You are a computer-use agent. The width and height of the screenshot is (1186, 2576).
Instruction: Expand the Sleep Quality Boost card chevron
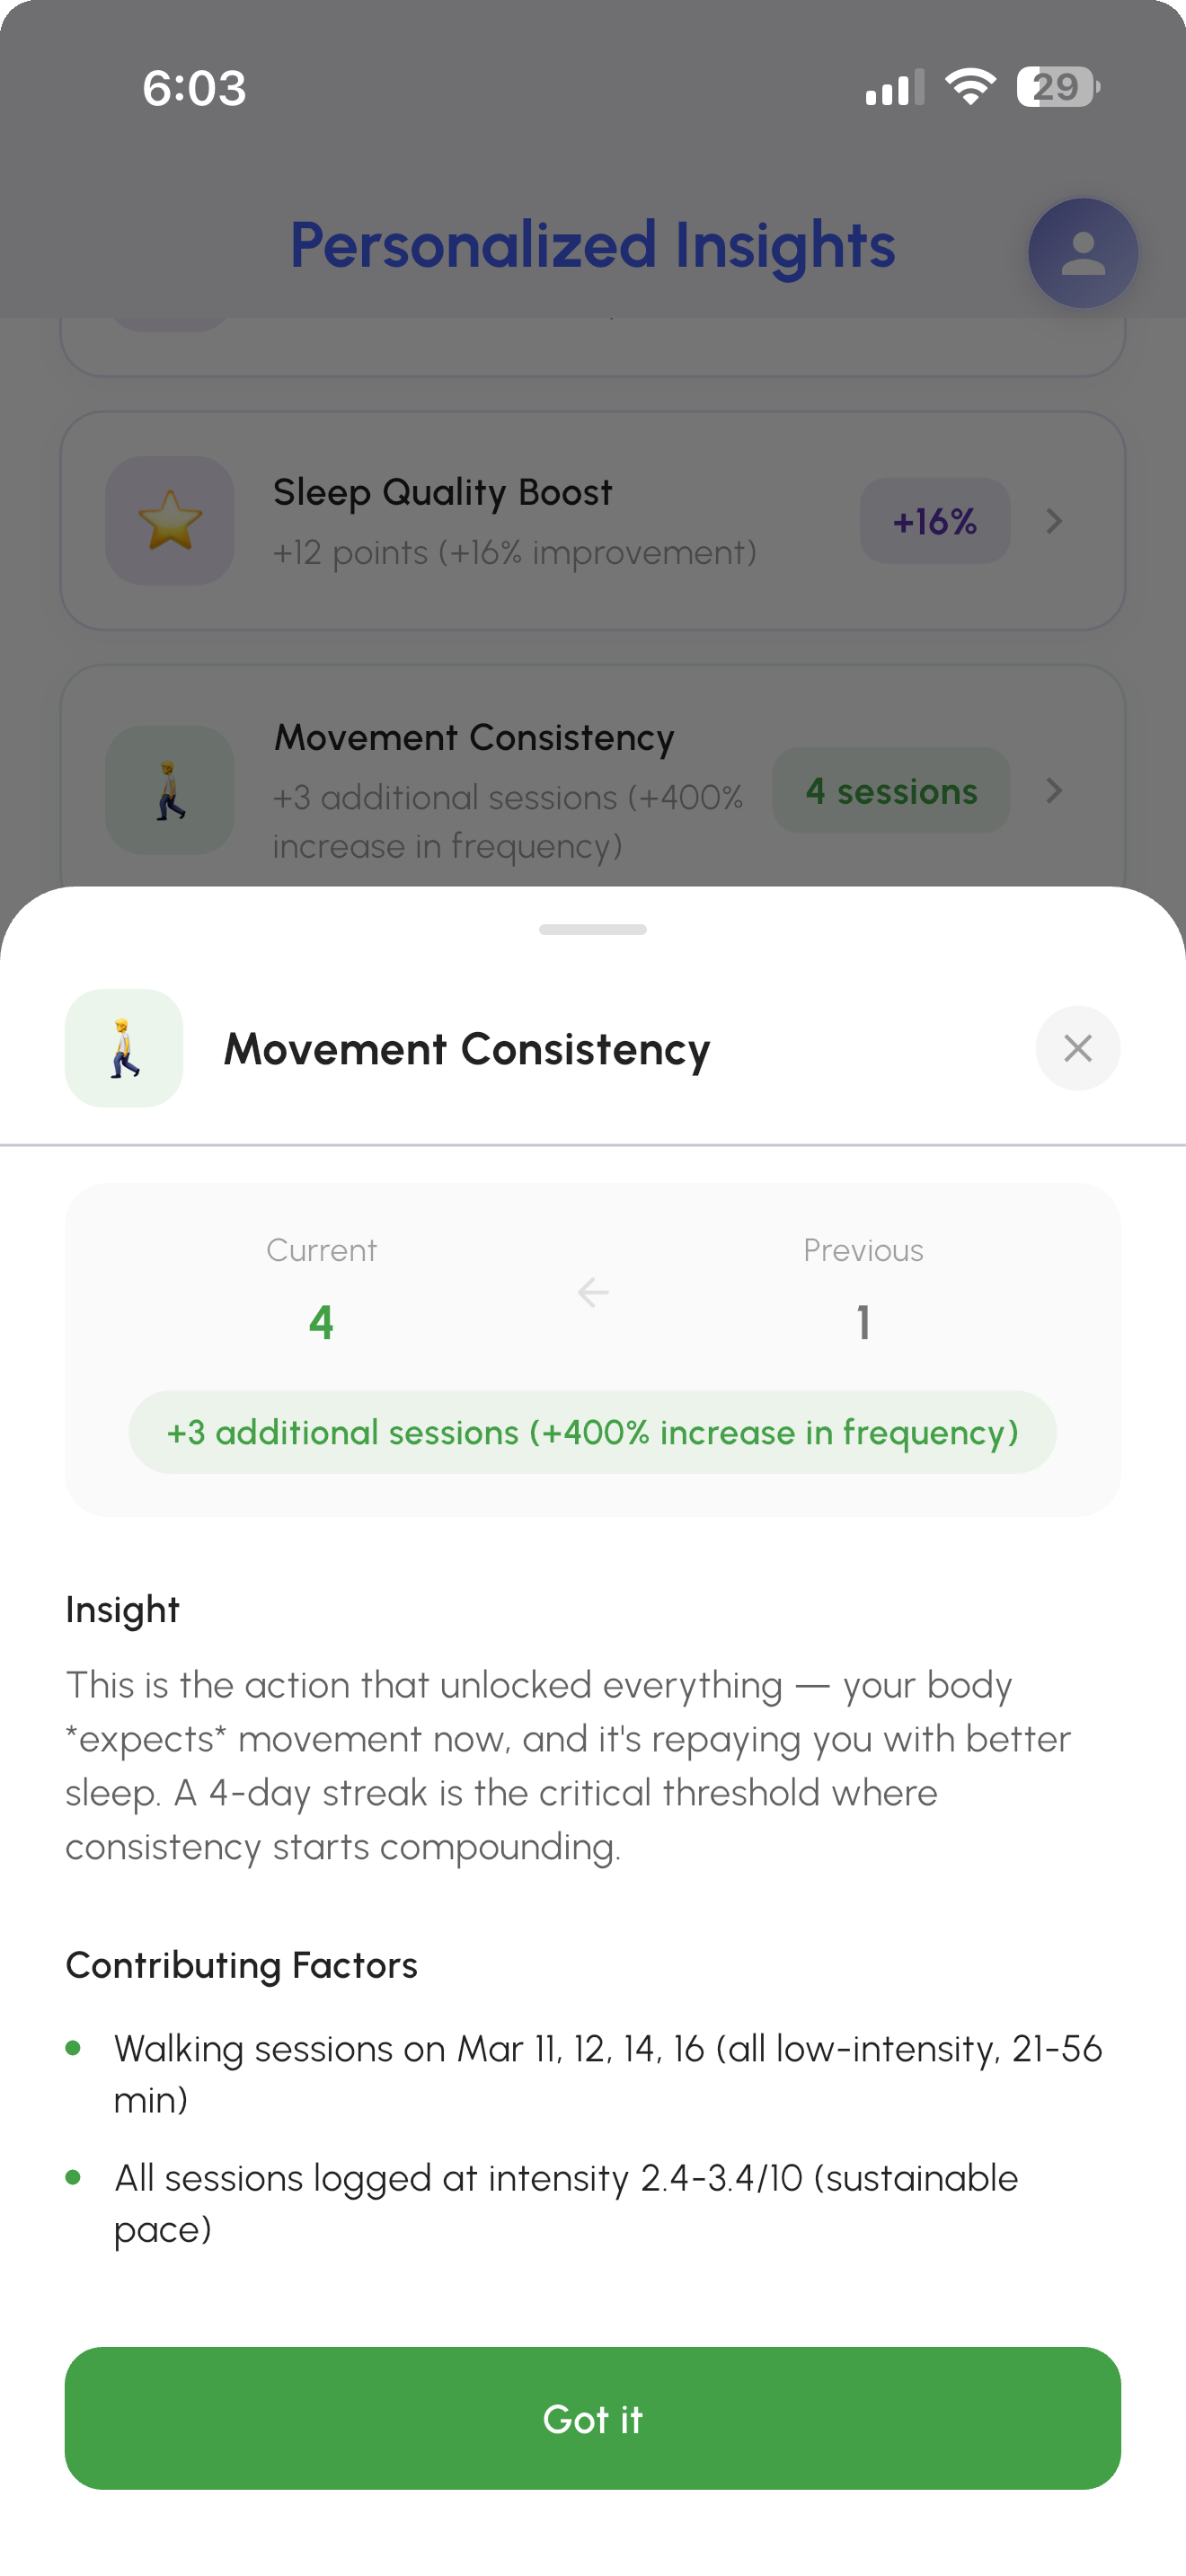point(1054,521)
